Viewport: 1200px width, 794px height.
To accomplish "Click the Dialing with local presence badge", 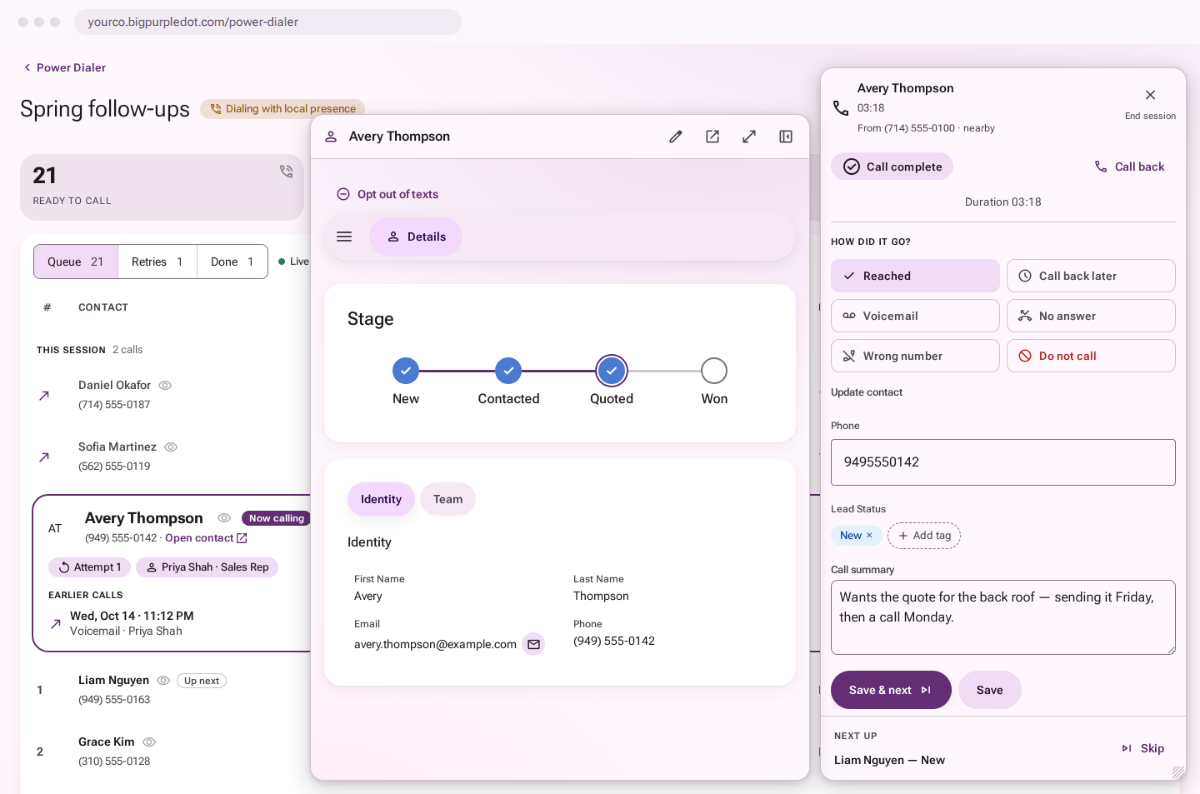I will (282, 109).
